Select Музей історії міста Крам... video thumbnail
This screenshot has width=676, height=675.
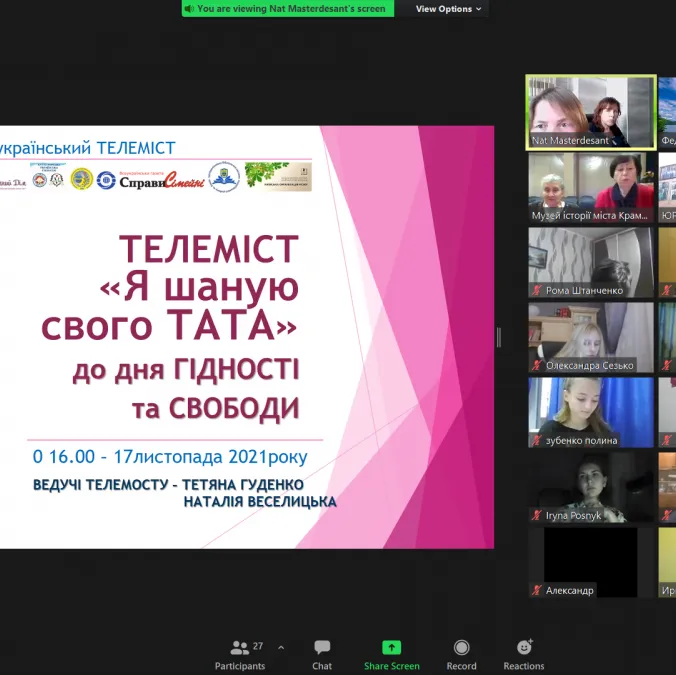(591, 188)
